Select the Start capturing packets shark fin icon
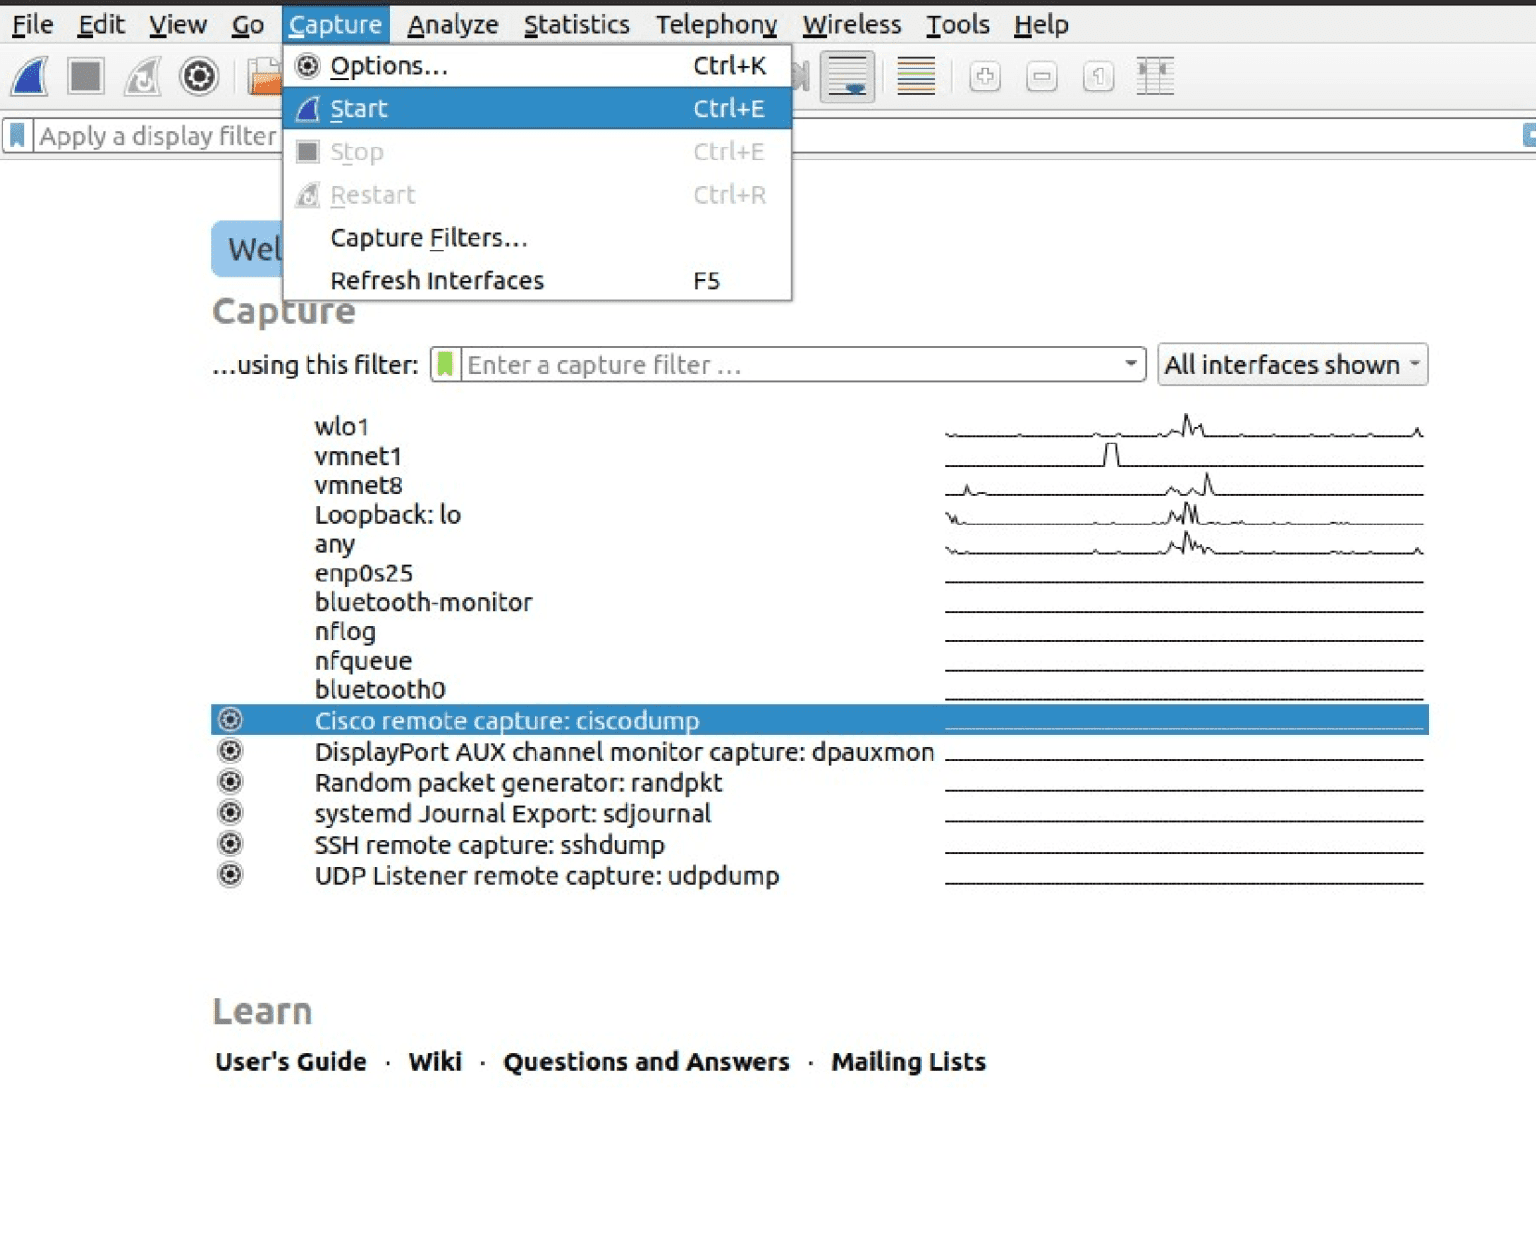Viewport: 1536px width, 1241px height. (x=28, y=76)
